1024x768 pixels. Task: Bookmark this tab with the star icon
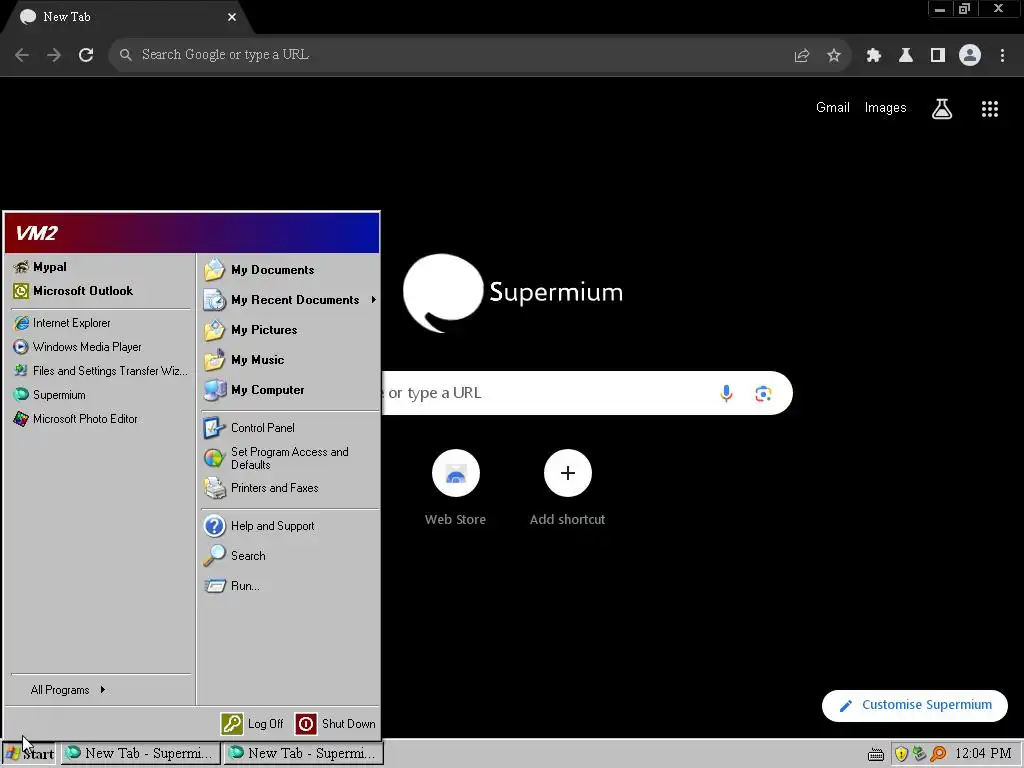(834, 56)
